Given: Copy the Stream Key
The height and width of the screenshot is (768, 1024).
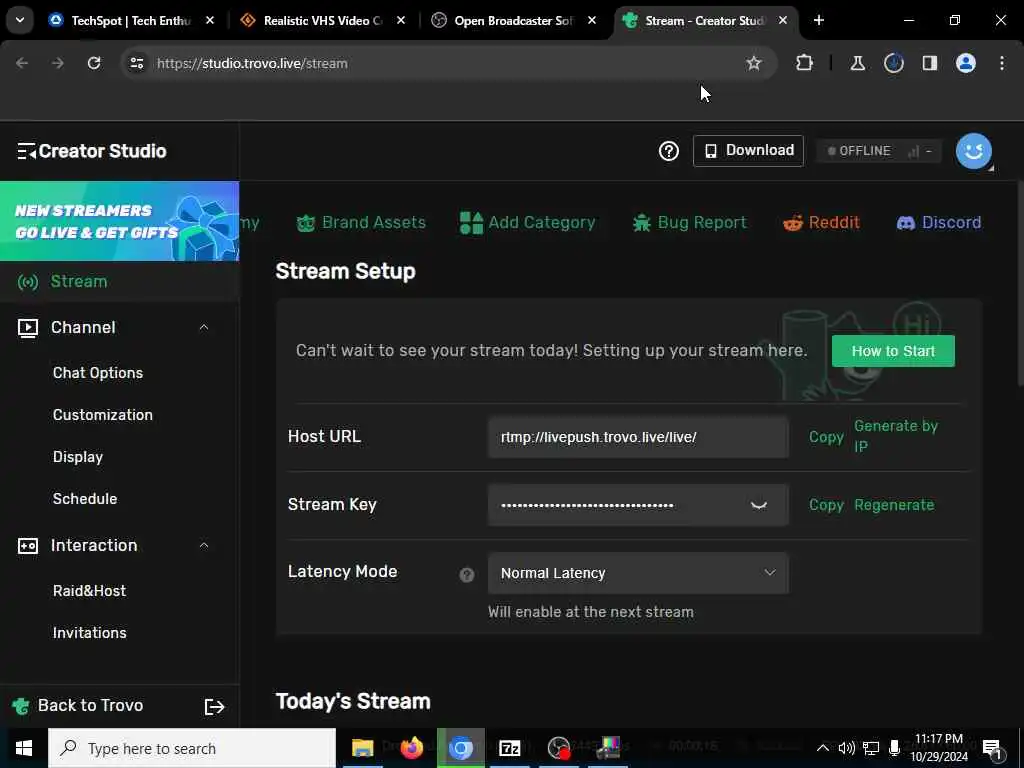Looking at the screenshot, I should 826,505.
